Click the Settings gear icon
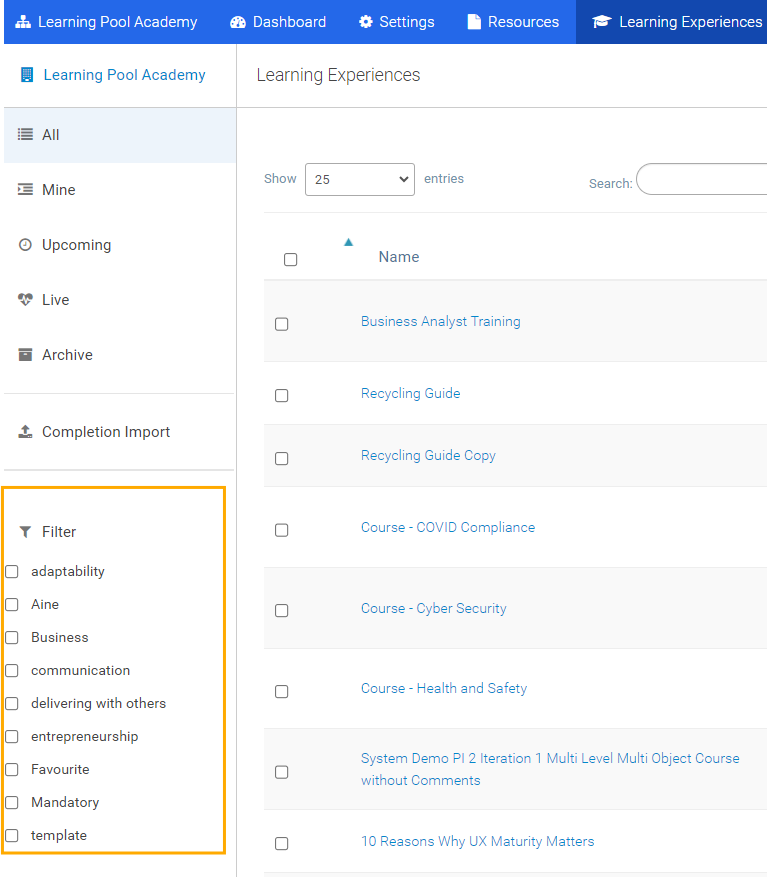The image size is (767, 877). coord(366,22)
